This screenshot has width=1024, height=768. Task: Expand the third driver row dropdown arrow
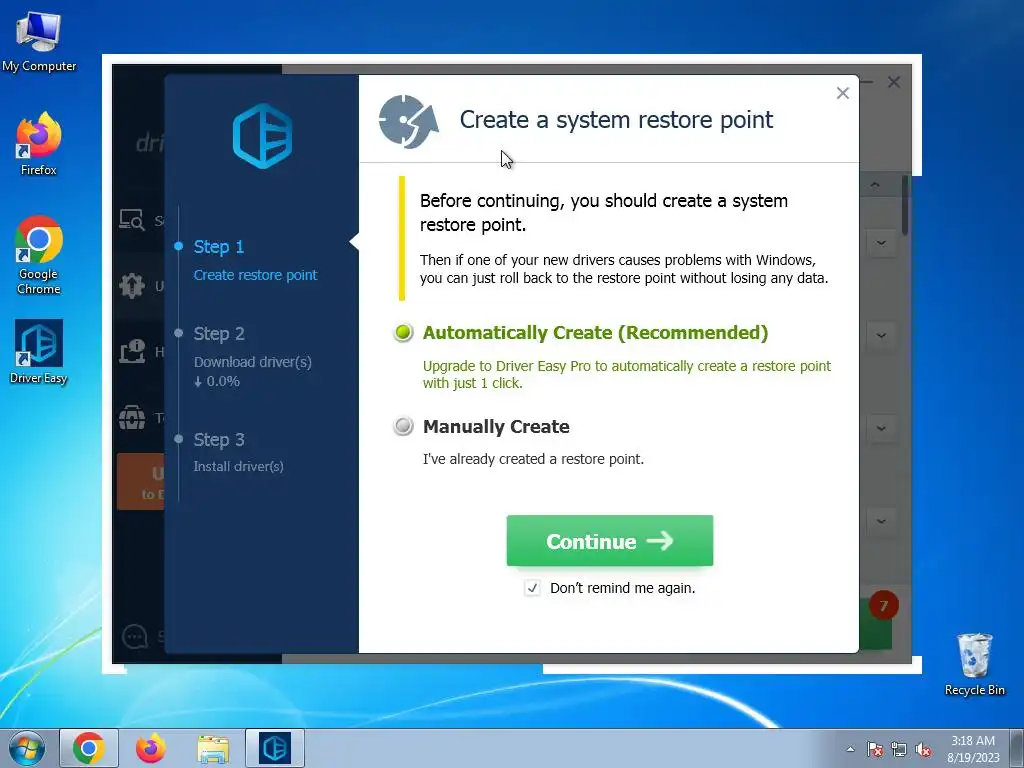point(881,428)
